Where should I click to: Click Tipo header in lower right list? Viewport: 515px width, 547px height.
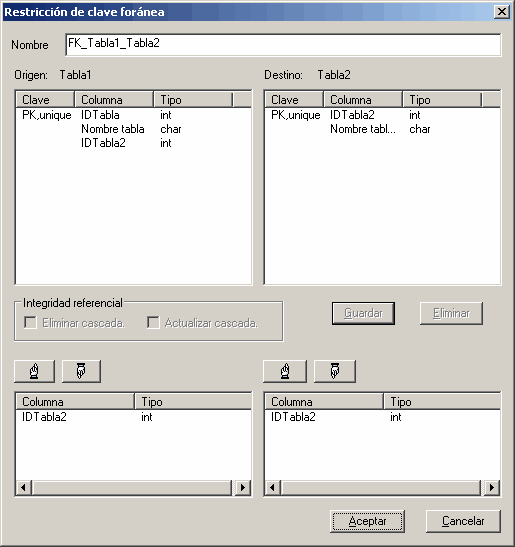442,402
